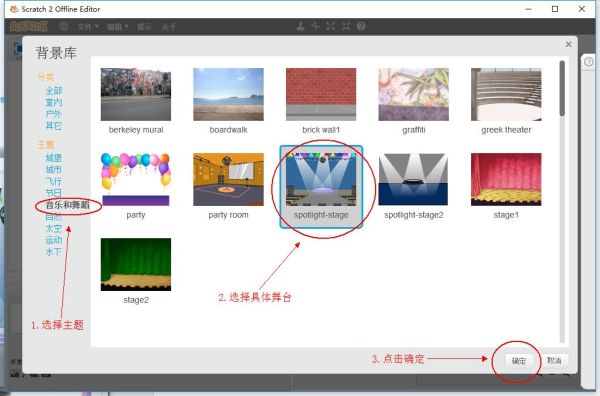Pick the graffiti backdrop thumbnail
Viewport: 600px width, 396px height.
click(414, 95)
